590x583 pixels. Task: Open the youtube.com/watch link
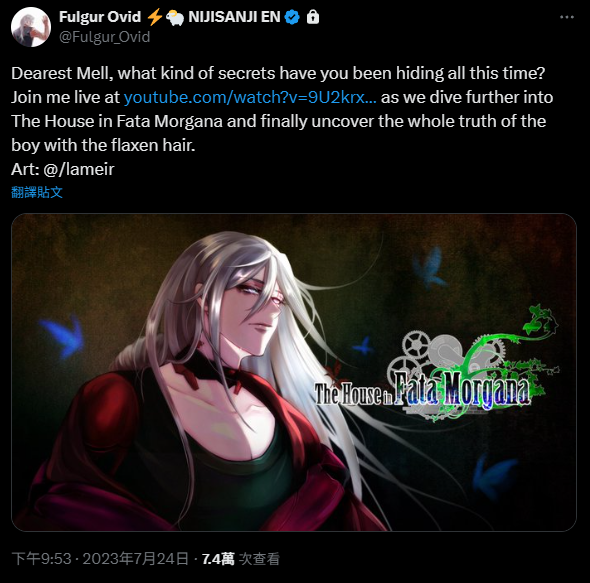250,97
